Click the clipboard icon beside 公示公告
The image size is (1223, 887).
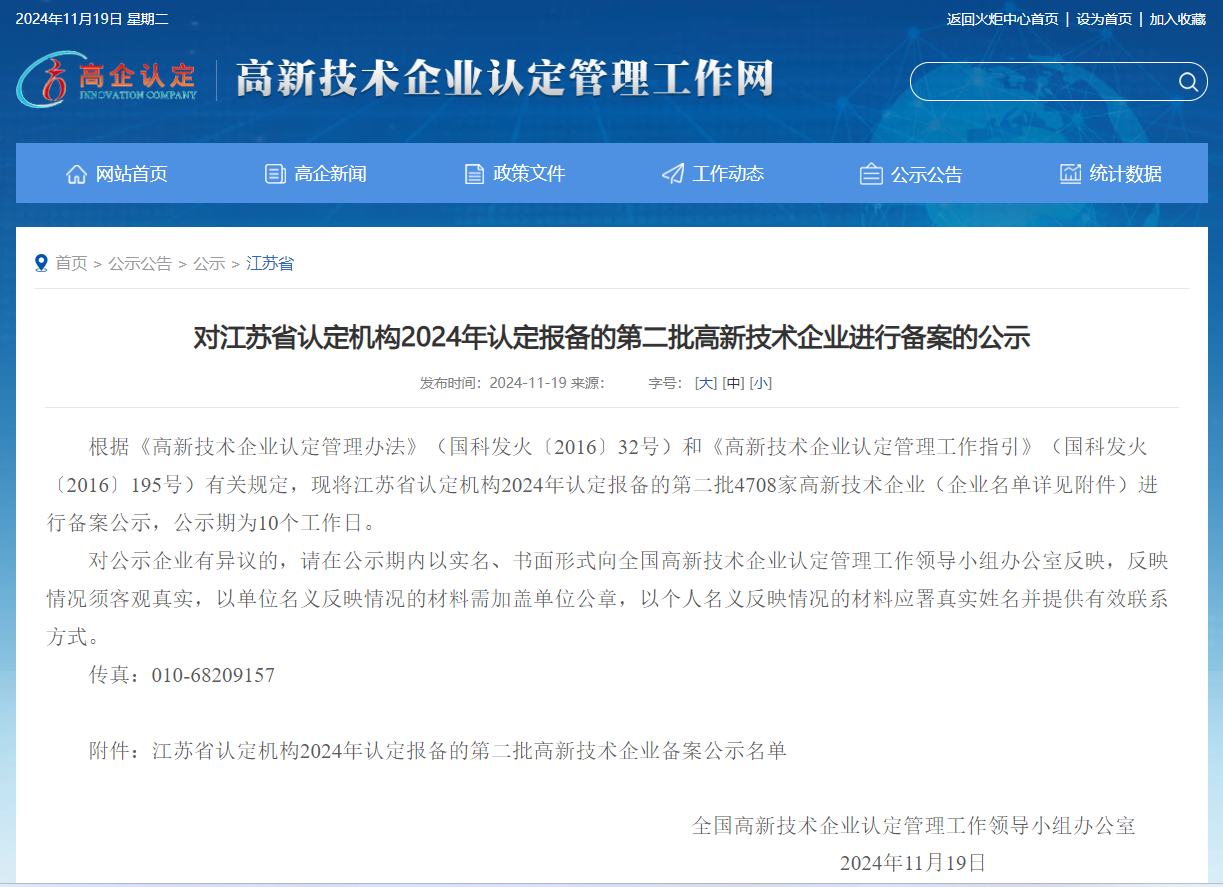(x=871, y=174)
